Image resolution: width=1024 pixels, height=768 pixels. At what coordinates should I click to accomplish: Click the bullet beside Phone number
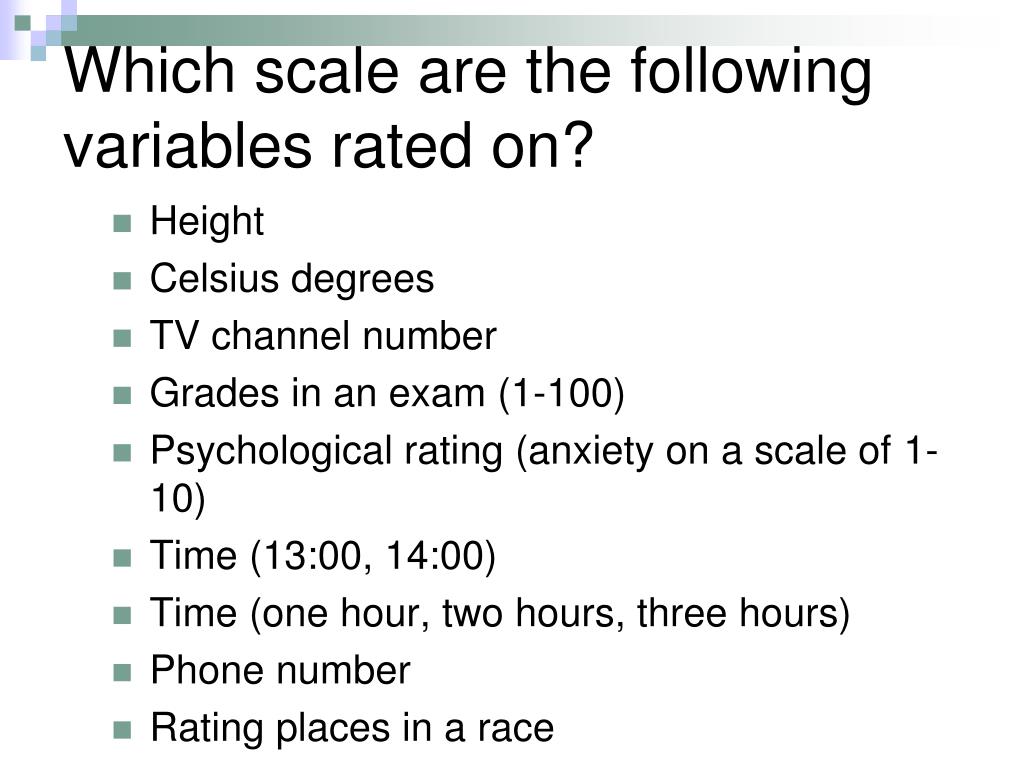(x=122, y=673)
